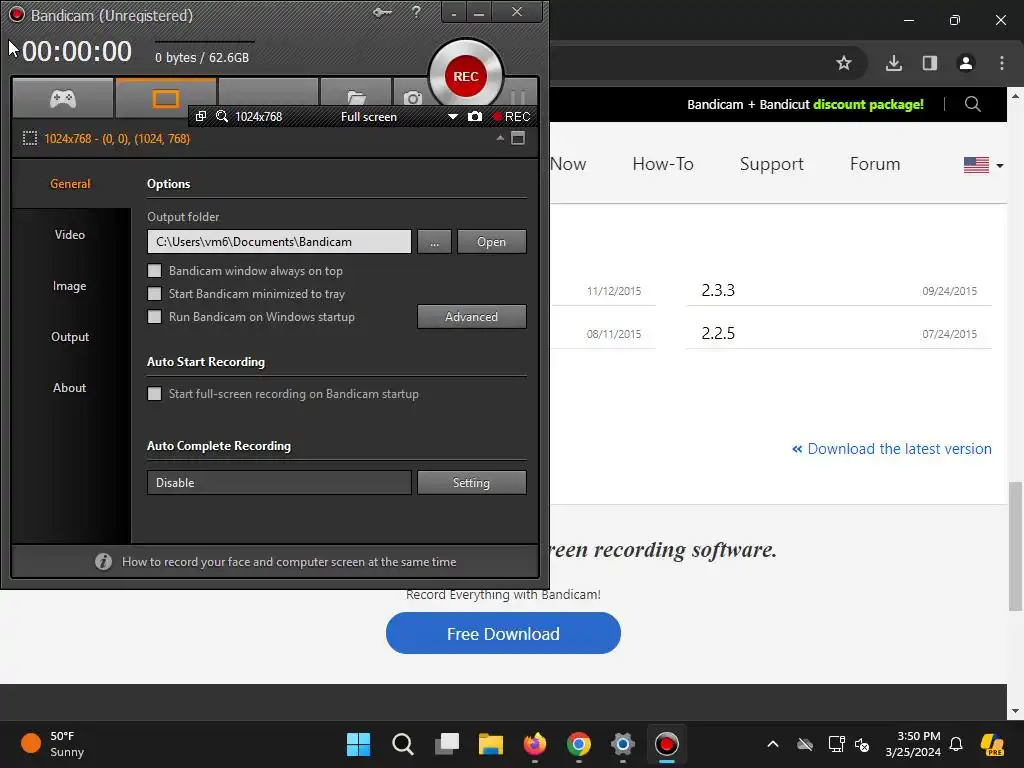Screen dimensions: 1024x768
Task: Select the screen rectangle recording mode
Action: point(165,99)
